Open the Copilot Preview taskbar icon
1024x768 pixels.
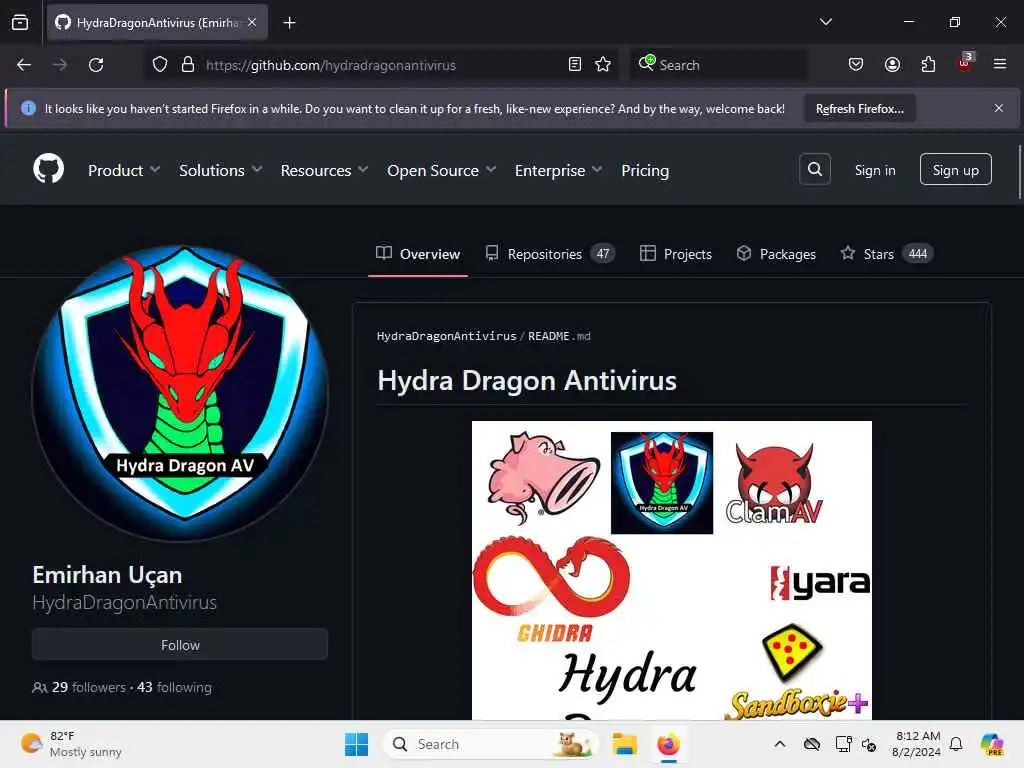pyautogui.click(x=992, y=744)
